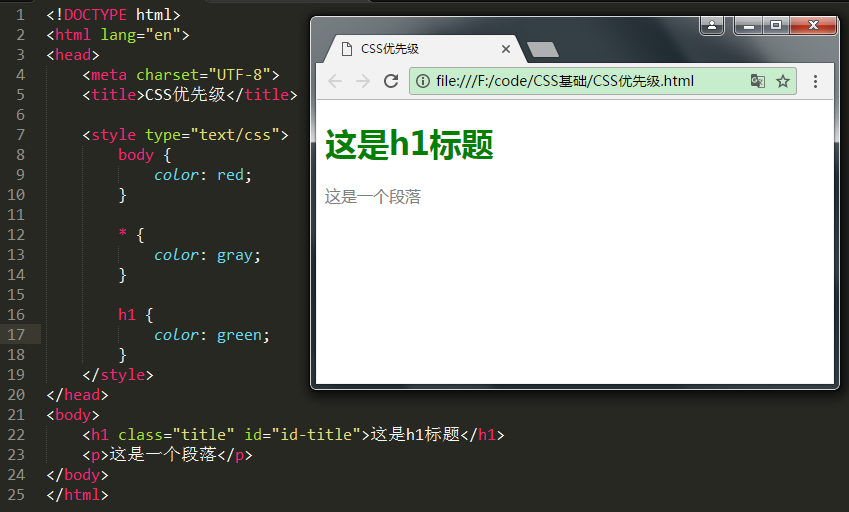Click the 'color: green;' line in the editor
The width and height of the screenshot is (849, 512).
pos(212,335)
